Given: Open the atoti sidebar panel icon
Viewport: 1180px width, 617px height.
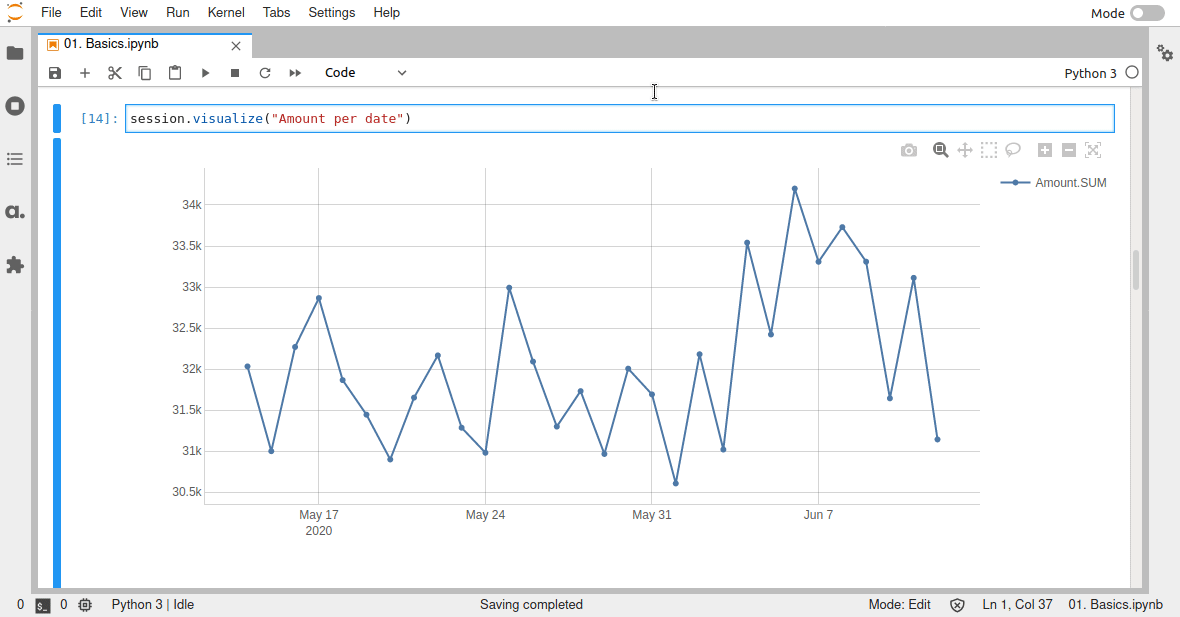Looking at the screenshot, I should pyautogui.click(x=15, y=212).
